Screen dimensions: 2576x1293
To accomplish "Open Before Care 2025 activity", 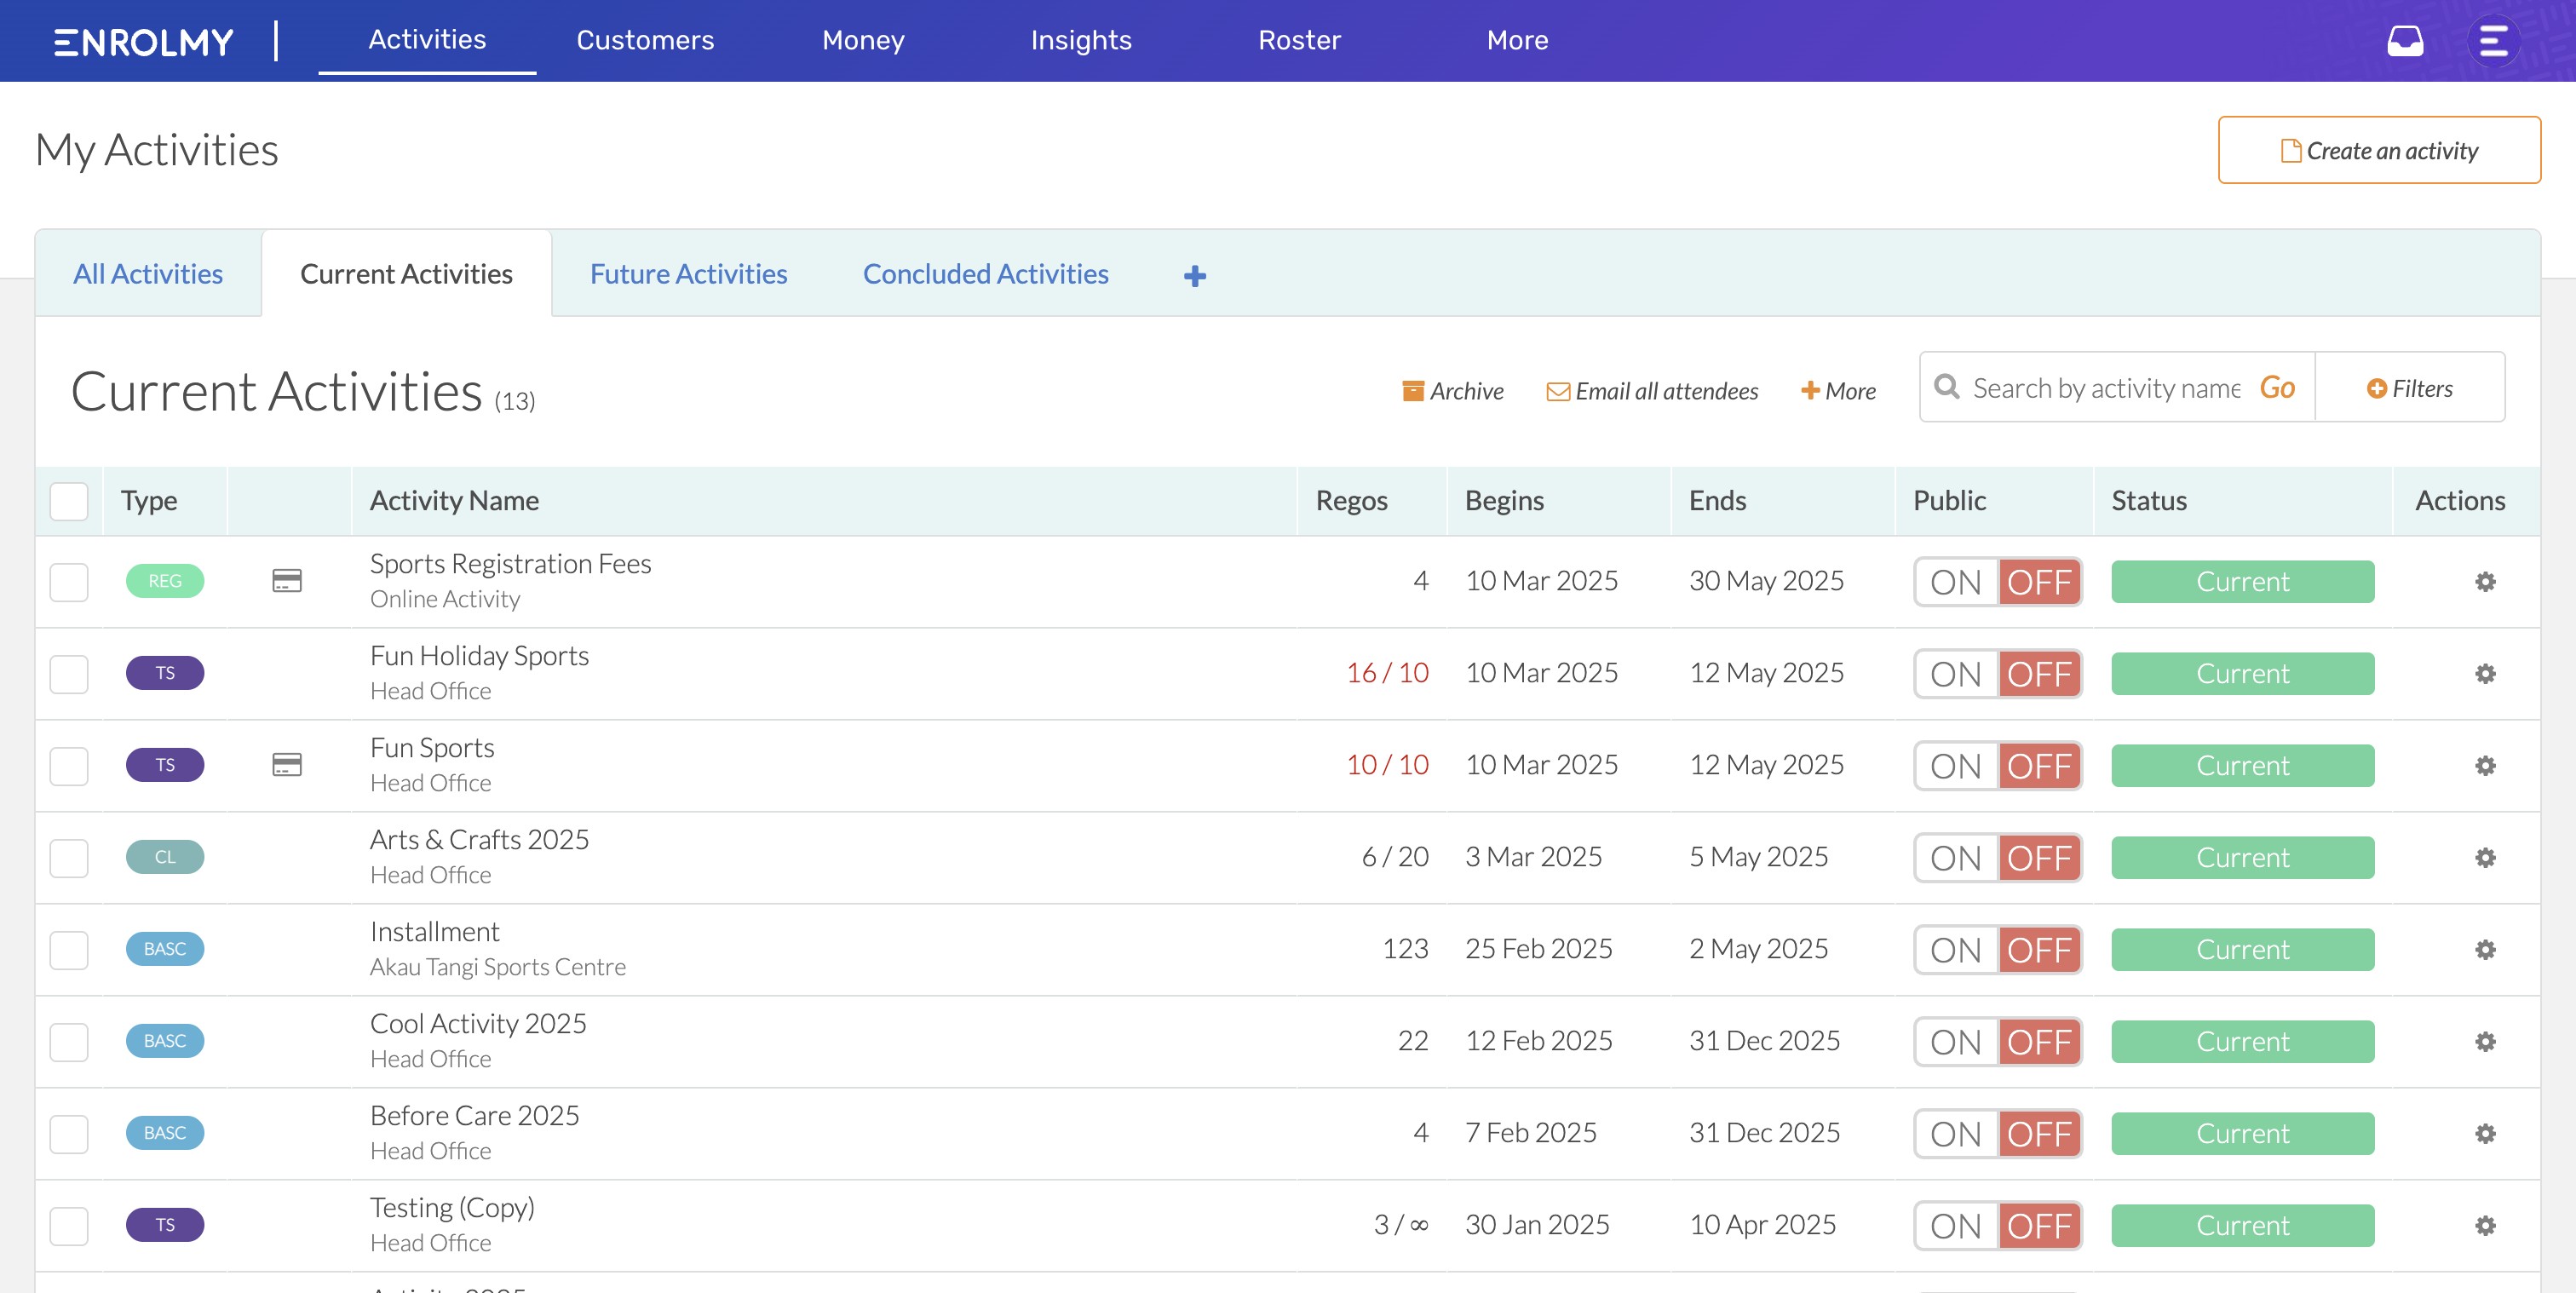I will pyautogui.click(x=475, y=1116).
